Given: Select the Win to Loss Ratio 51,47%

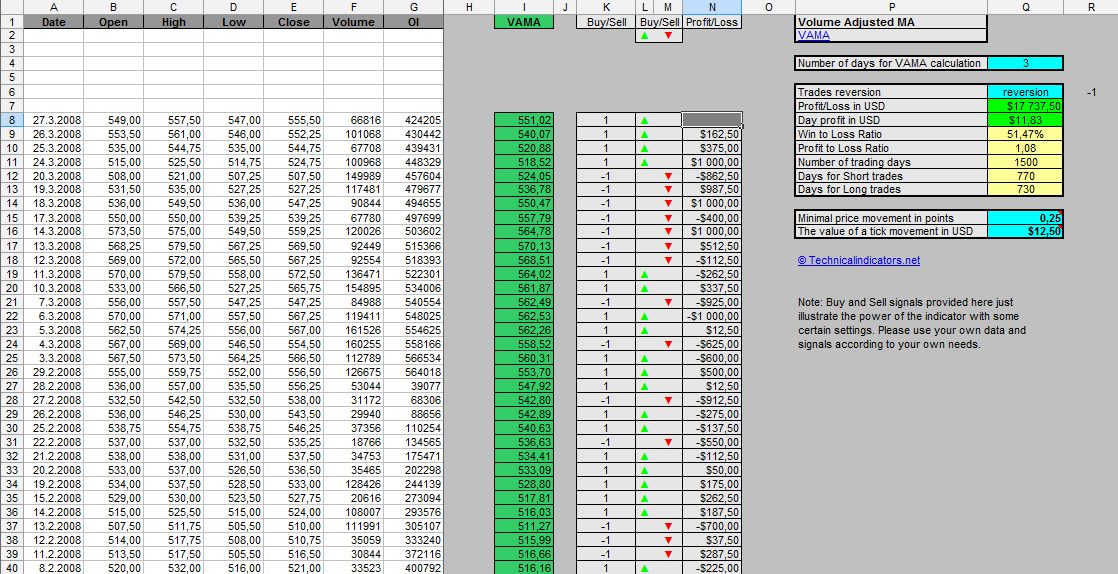Looking at the screenshot, I should coord(1025,134).
